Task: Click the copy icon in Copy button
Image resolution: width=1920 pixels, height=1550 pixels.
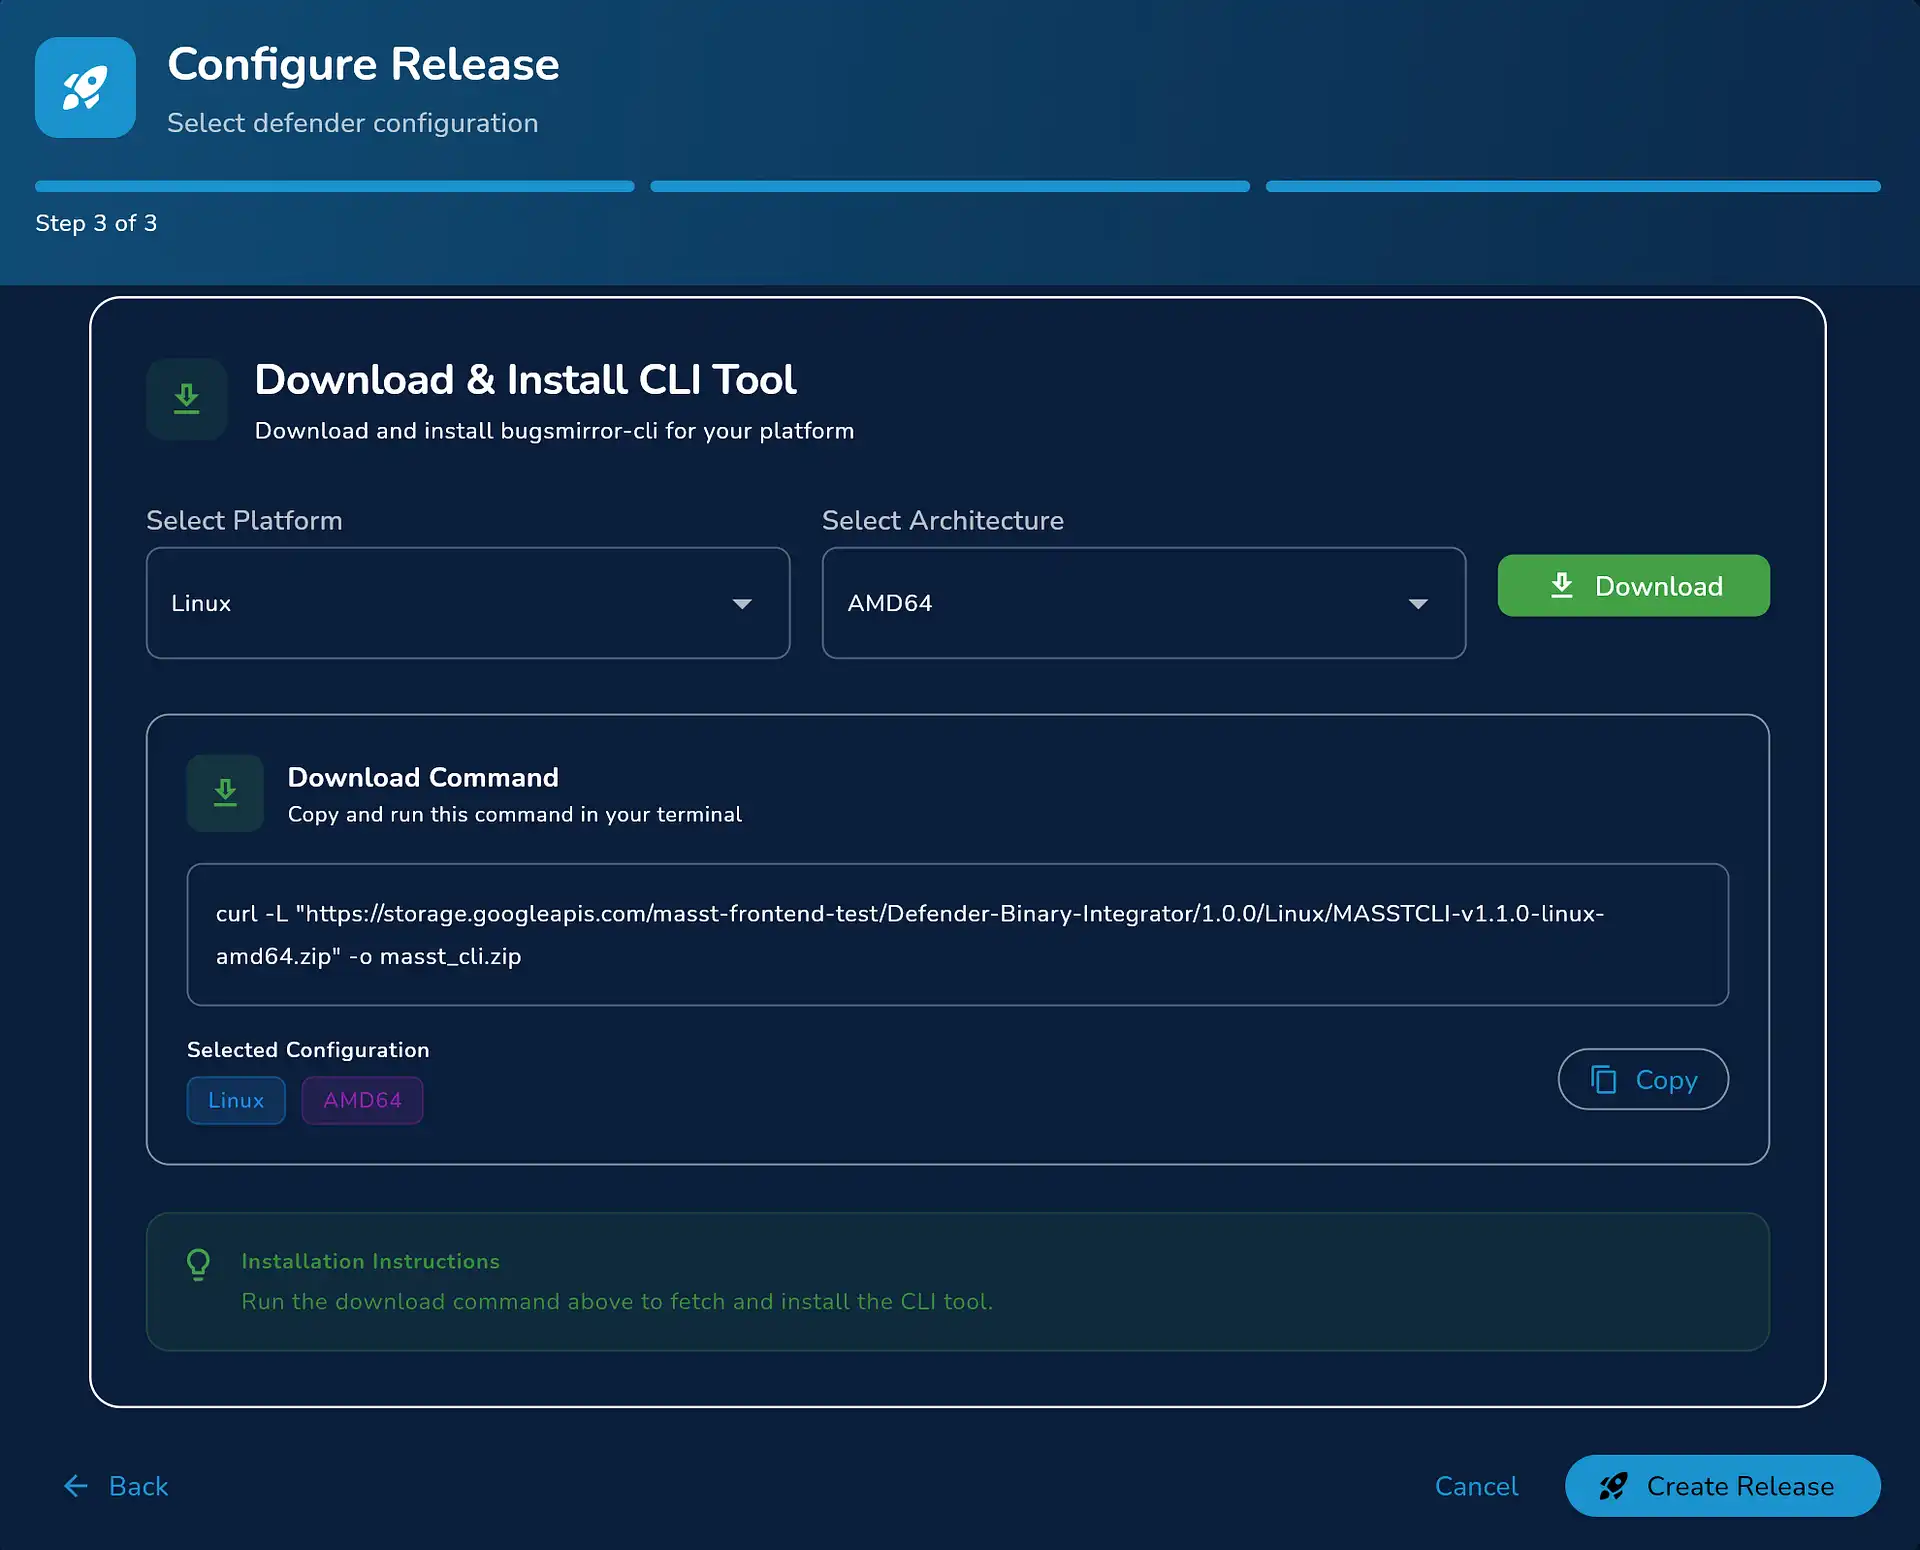Action: pos(1604,1080)
